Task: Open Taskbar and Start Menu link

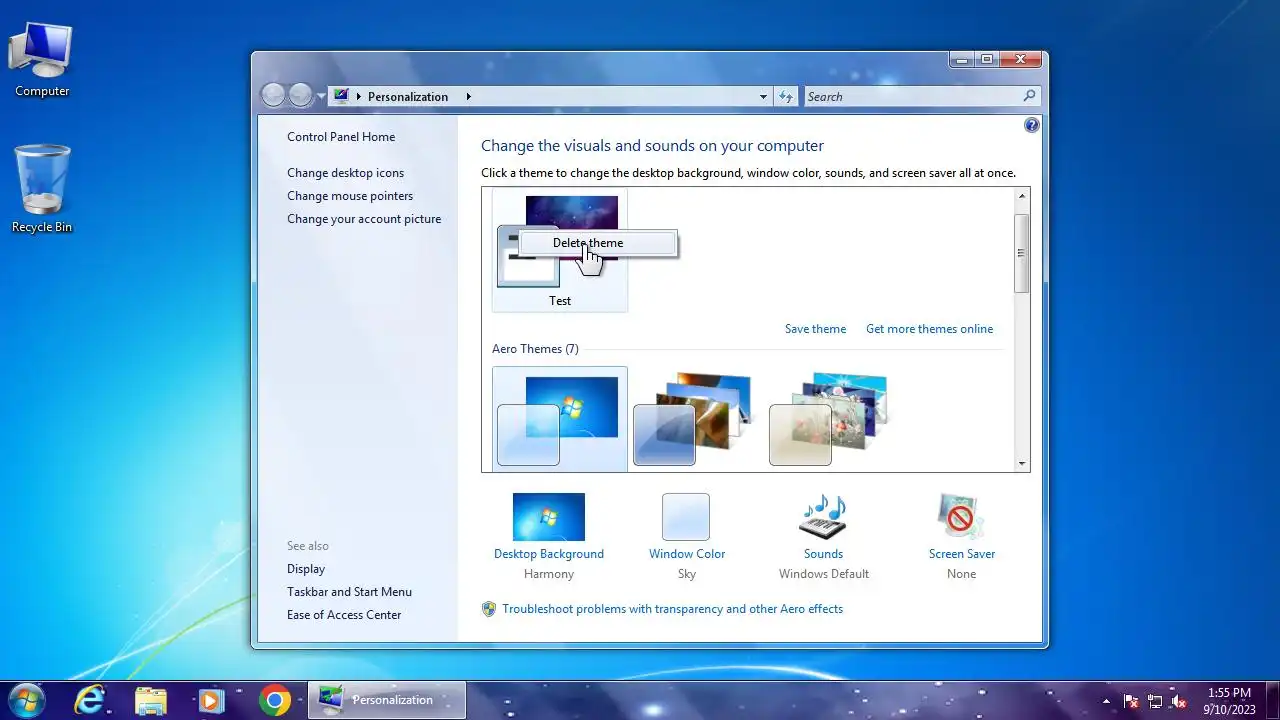Action: click(349, 592)
